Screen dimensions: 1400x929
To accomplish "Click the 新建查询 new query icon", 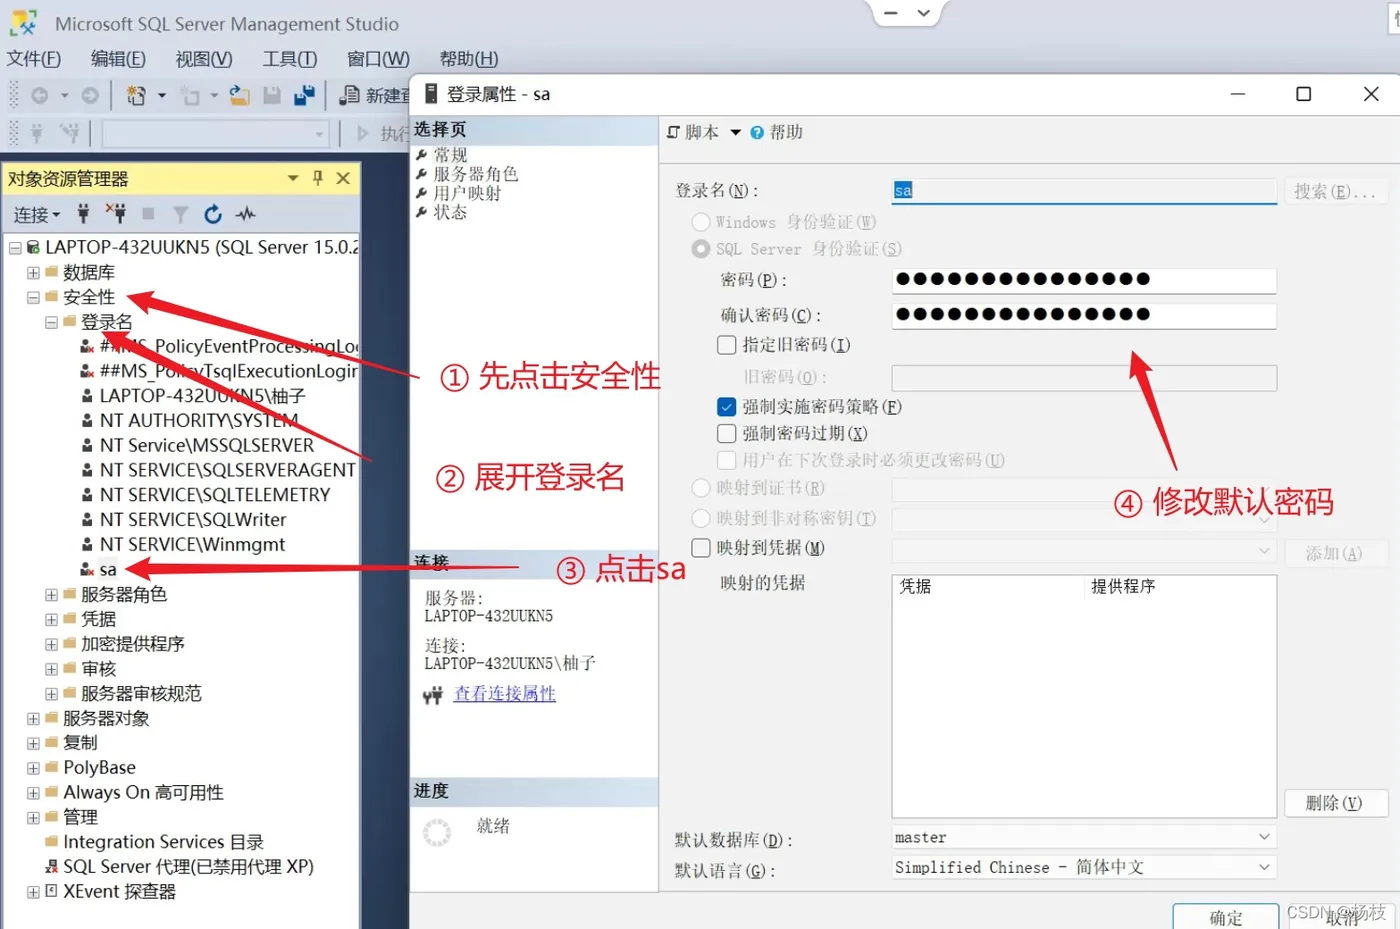I will pyautogui.click(x=349, y=95).
